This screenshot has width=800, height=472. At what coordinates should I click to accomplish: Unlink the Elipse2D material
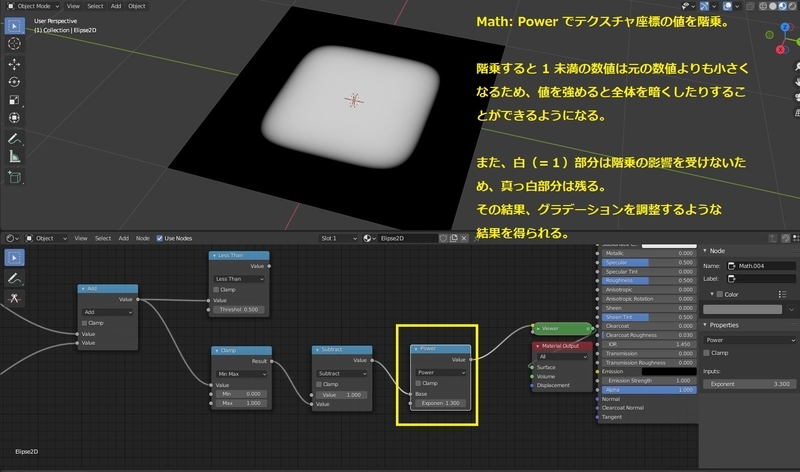pyautogui.click(x=464, y=238)
